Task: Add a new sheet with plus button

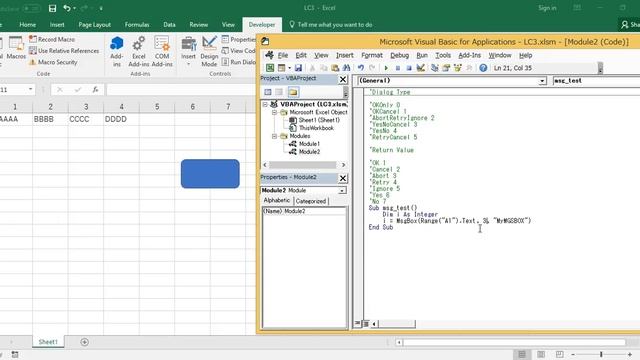Action: tap(84, 342)
